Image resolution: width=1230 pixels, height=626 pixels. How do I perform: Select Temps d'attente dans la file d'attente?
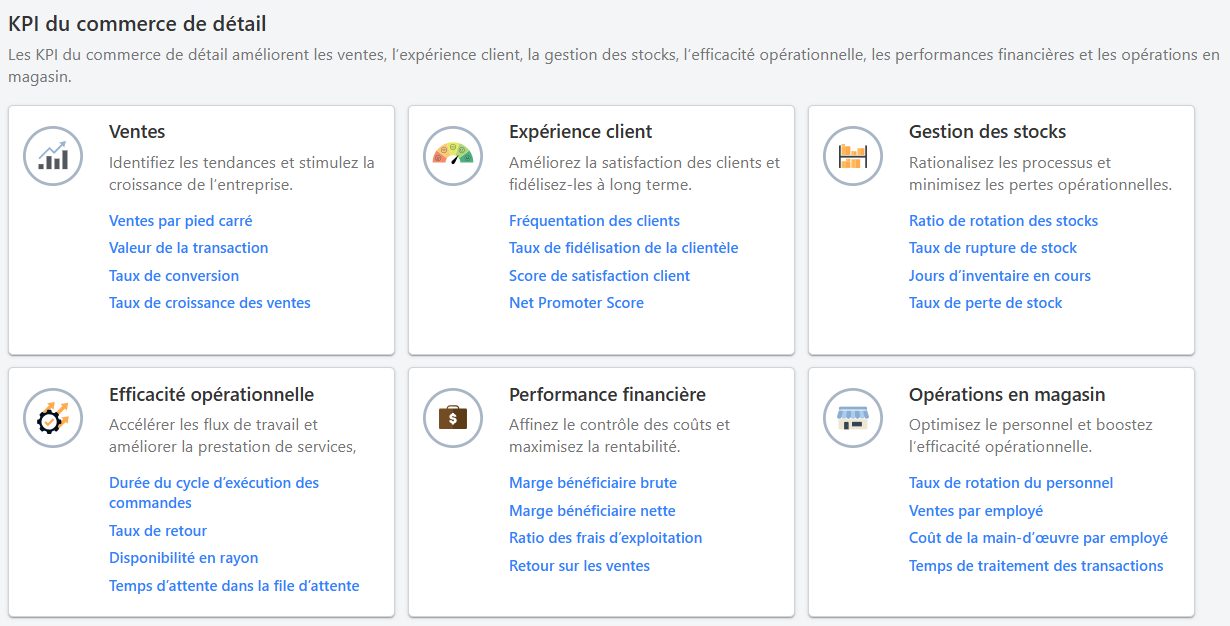[233, 586]
